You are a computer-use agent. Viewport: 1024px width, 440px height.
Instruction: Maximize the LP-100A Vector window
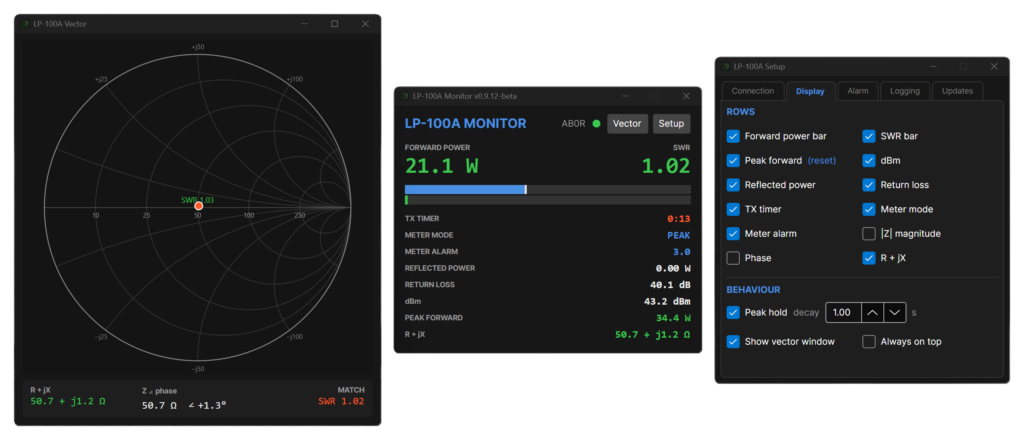pyautogui.click(x=334, y=24)
